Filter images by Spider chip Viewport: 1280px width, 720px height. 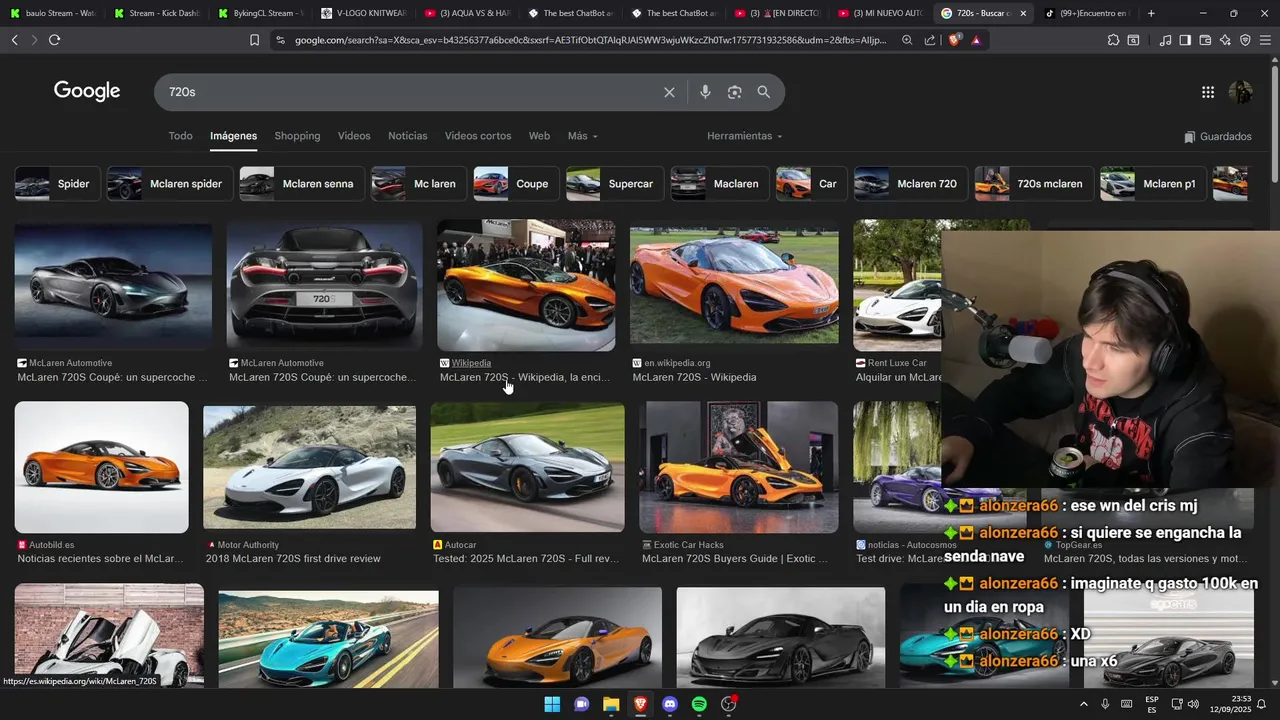[x=58, y=184]
